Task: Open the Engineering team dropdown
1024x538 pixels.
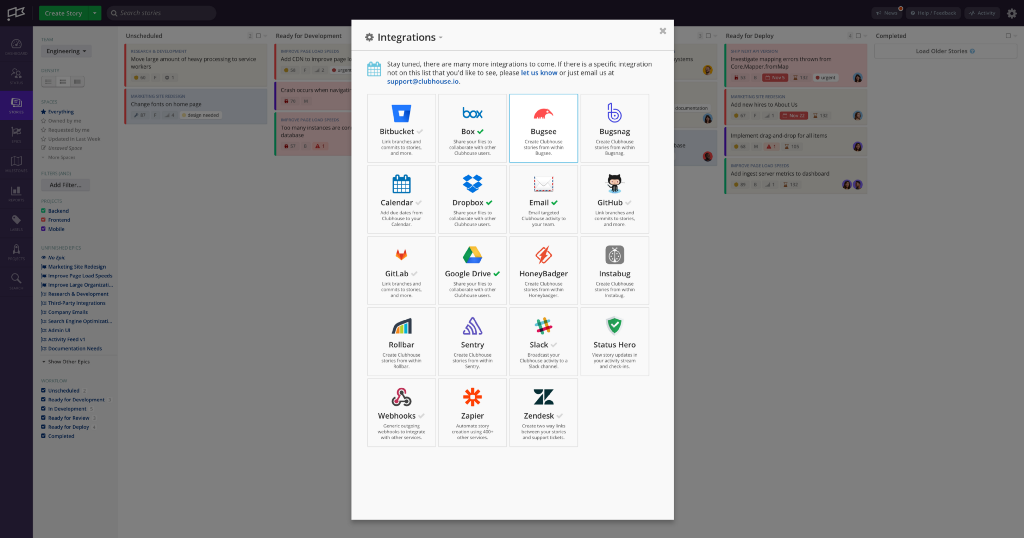Action: (x=66, y=51)
